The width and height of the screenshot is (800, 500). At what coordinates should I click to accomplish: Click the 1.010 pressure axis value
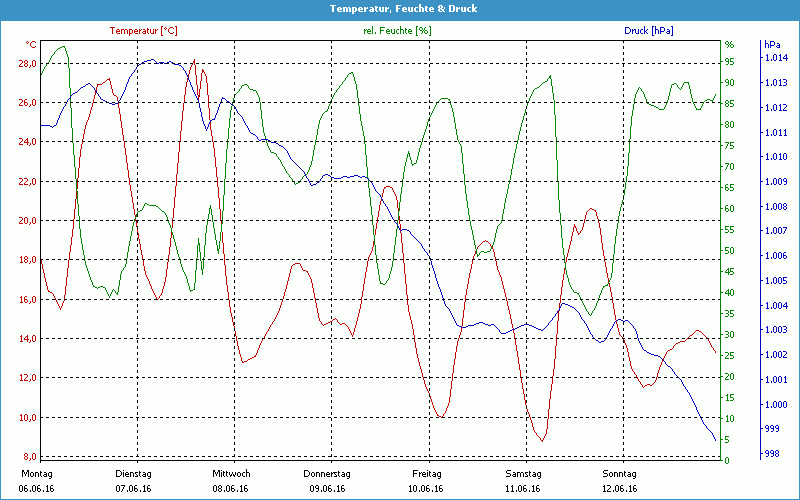click(x=777, y=157)
